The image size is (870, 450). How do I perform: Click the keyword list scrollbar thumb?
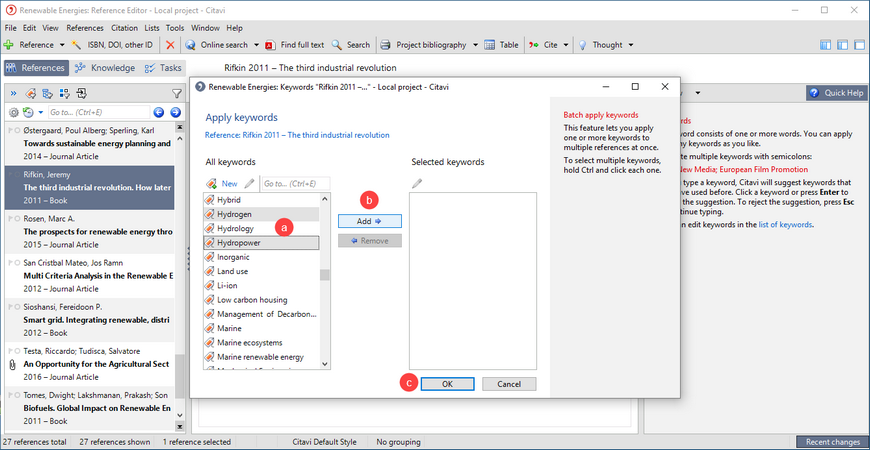(x=325, y=275)
